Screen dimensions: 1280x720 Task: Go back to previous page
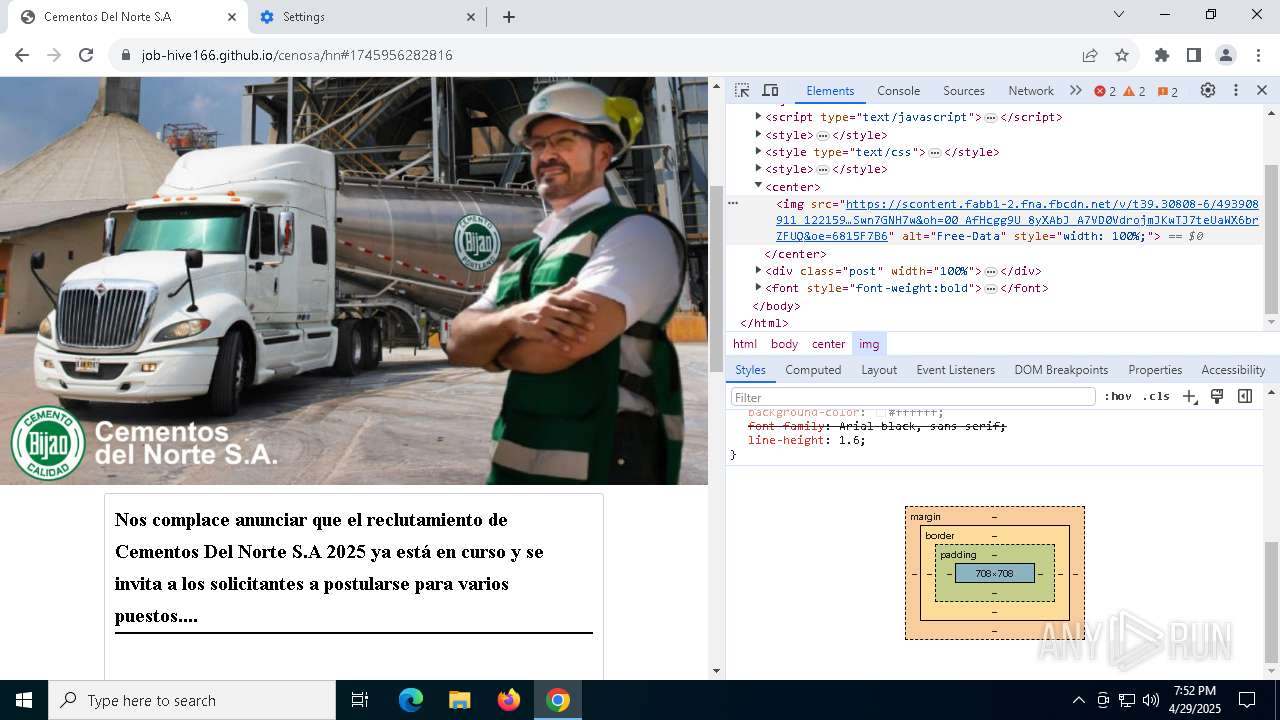click(22, 55)
